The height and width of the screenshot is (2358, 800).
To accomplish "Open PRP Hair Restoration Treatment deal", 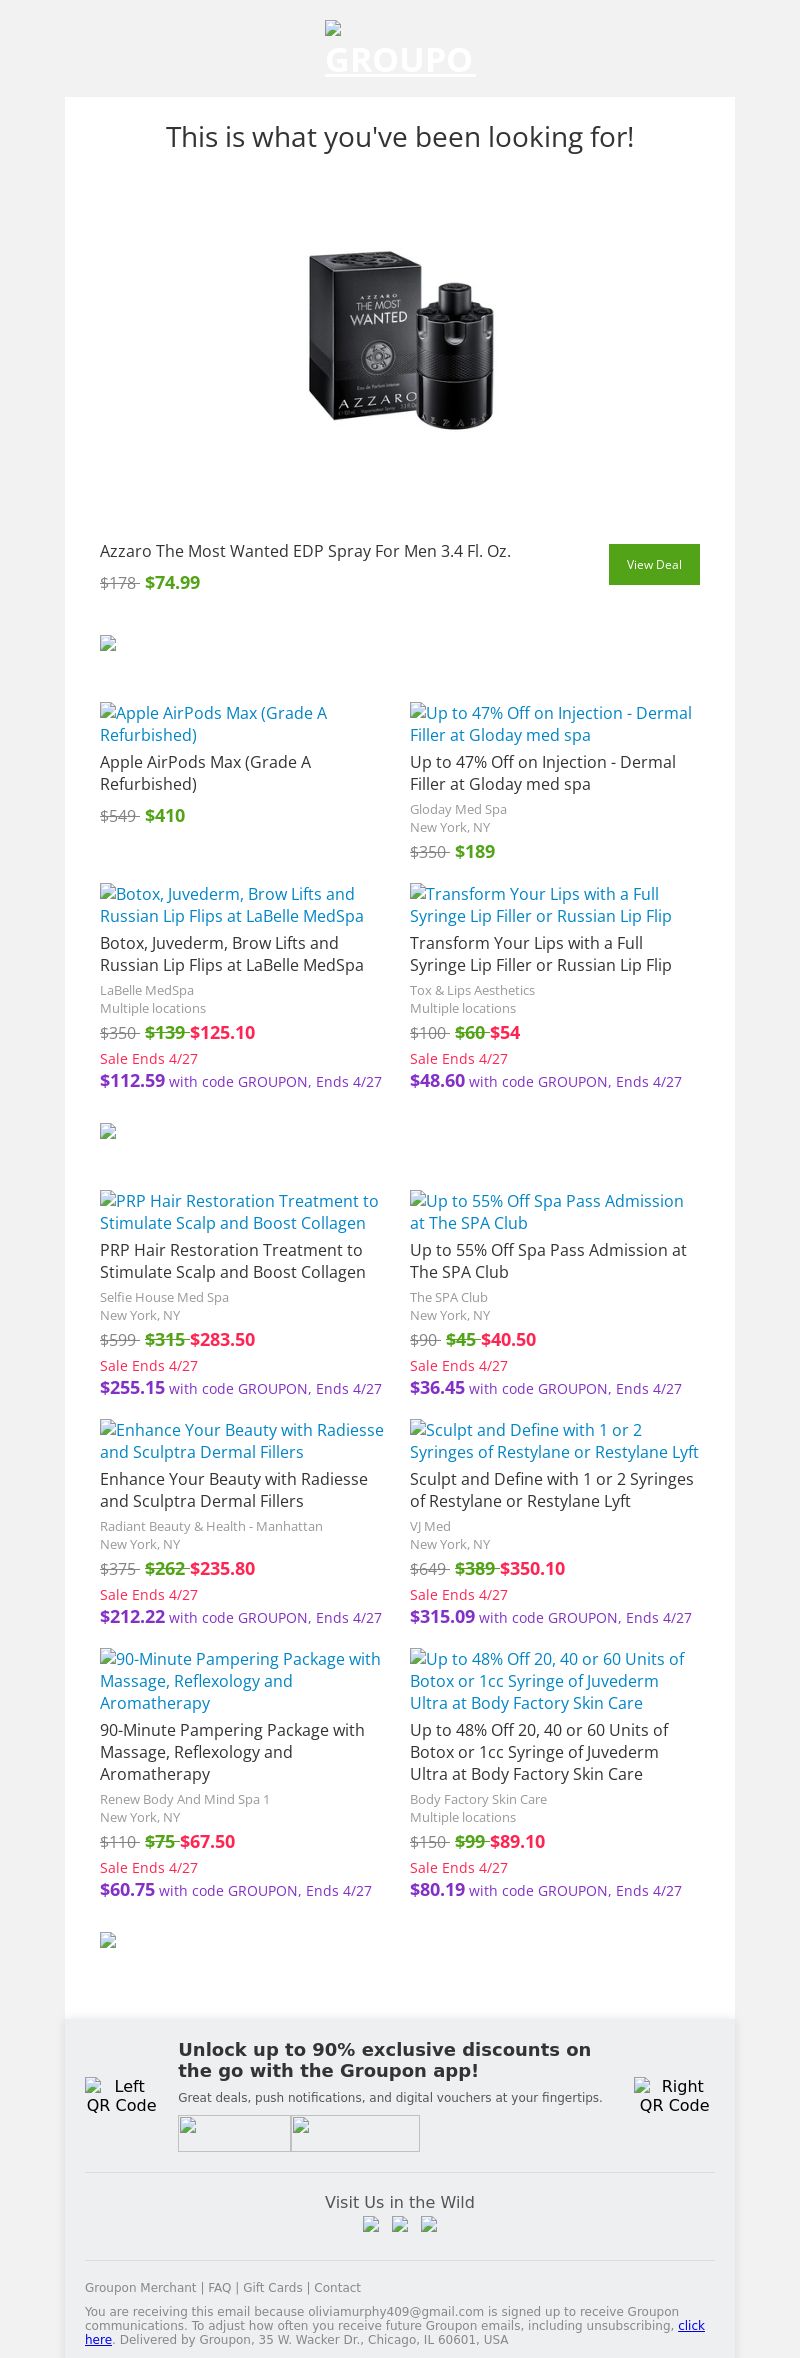I will 238,1212.
